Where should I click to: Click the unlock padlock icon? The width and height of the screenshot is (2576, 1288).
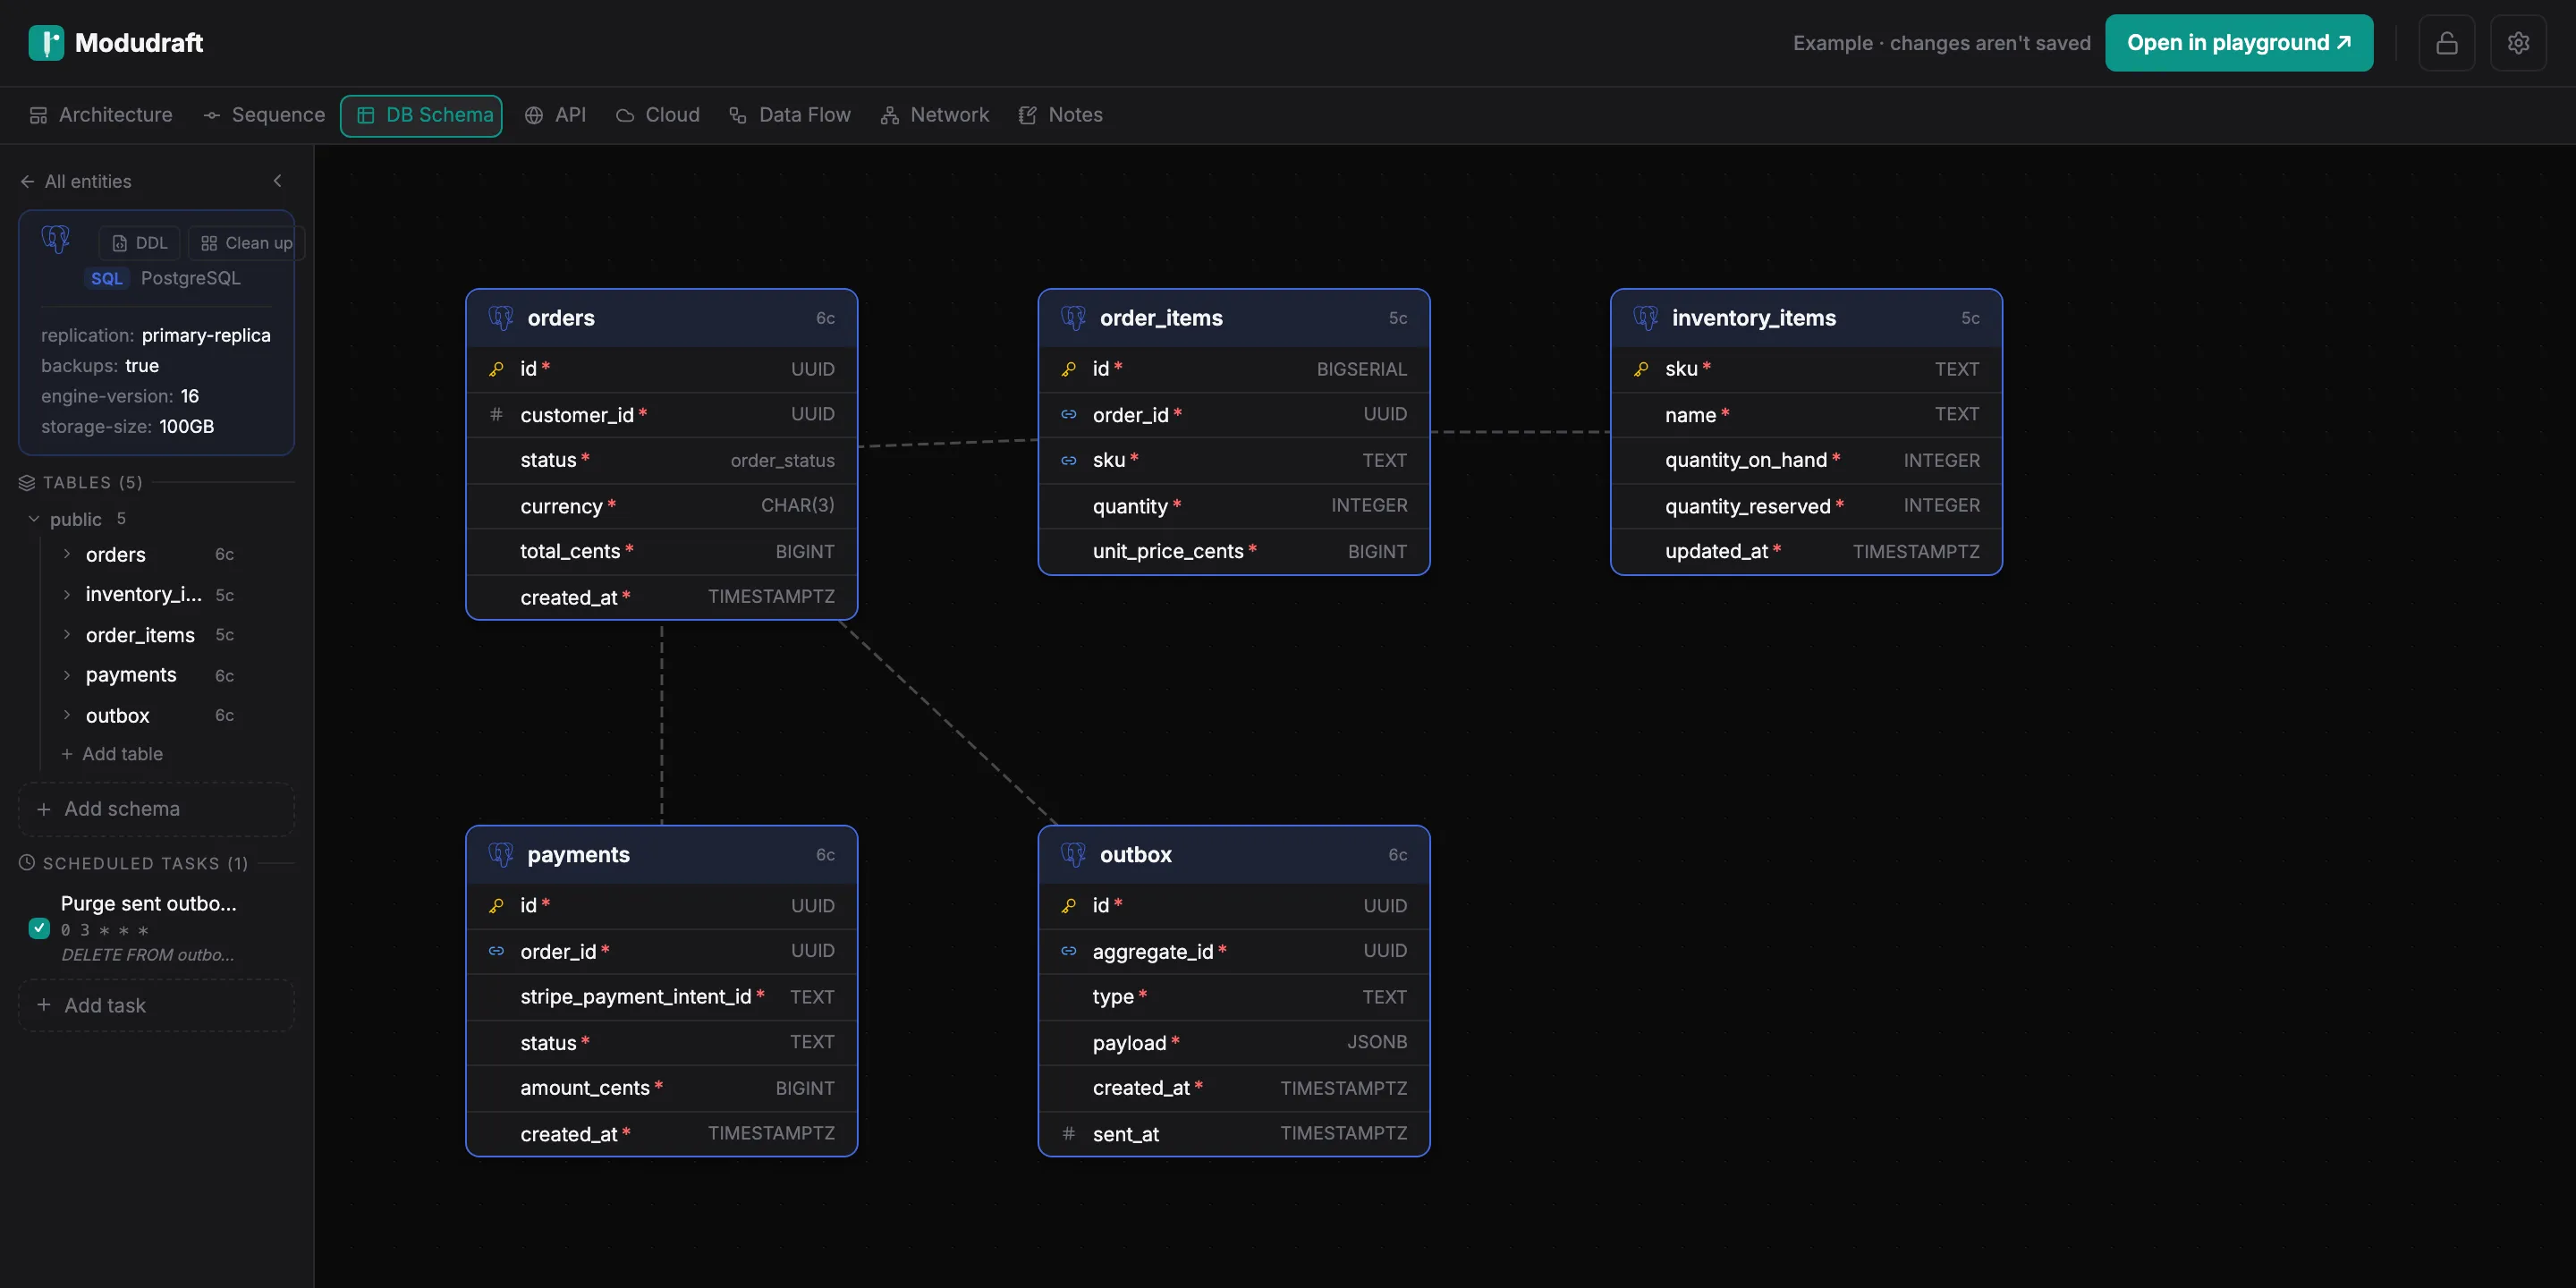click(2446, 43)
